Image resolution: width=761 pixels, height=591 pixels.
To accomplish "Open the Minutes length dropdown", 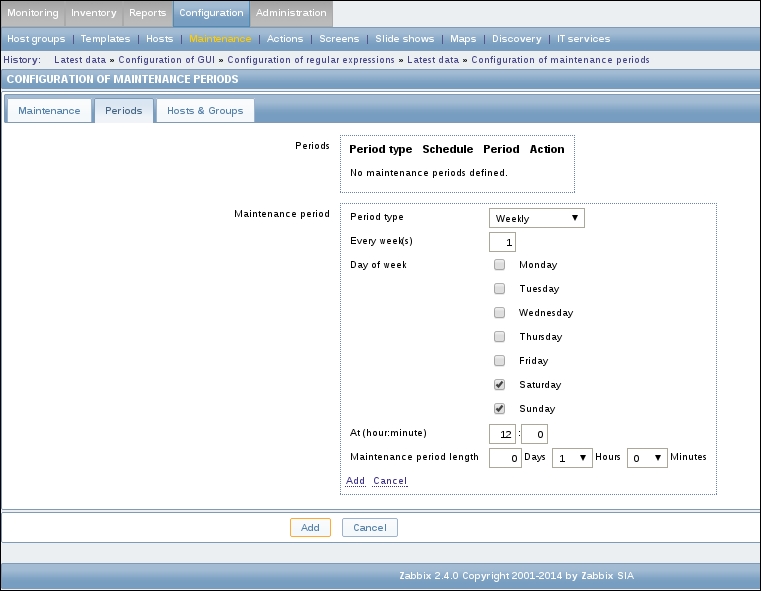I will [646, 457].
